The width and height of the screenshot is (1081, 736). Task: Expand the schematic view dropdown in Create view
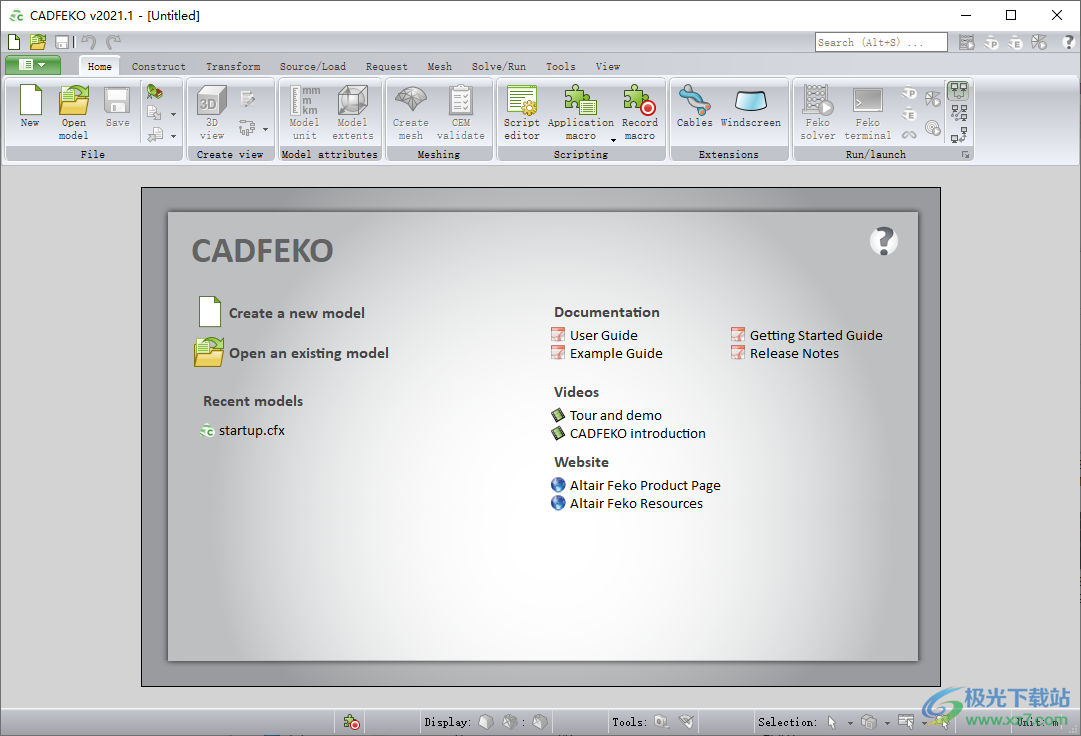[x=265, y=129]
